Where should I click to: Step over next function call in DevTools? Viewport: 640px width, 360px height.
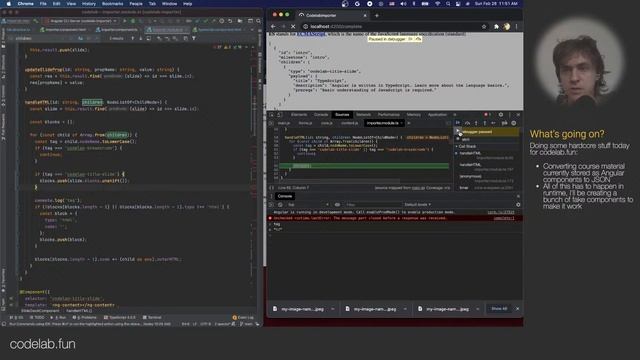click(467, 123)
